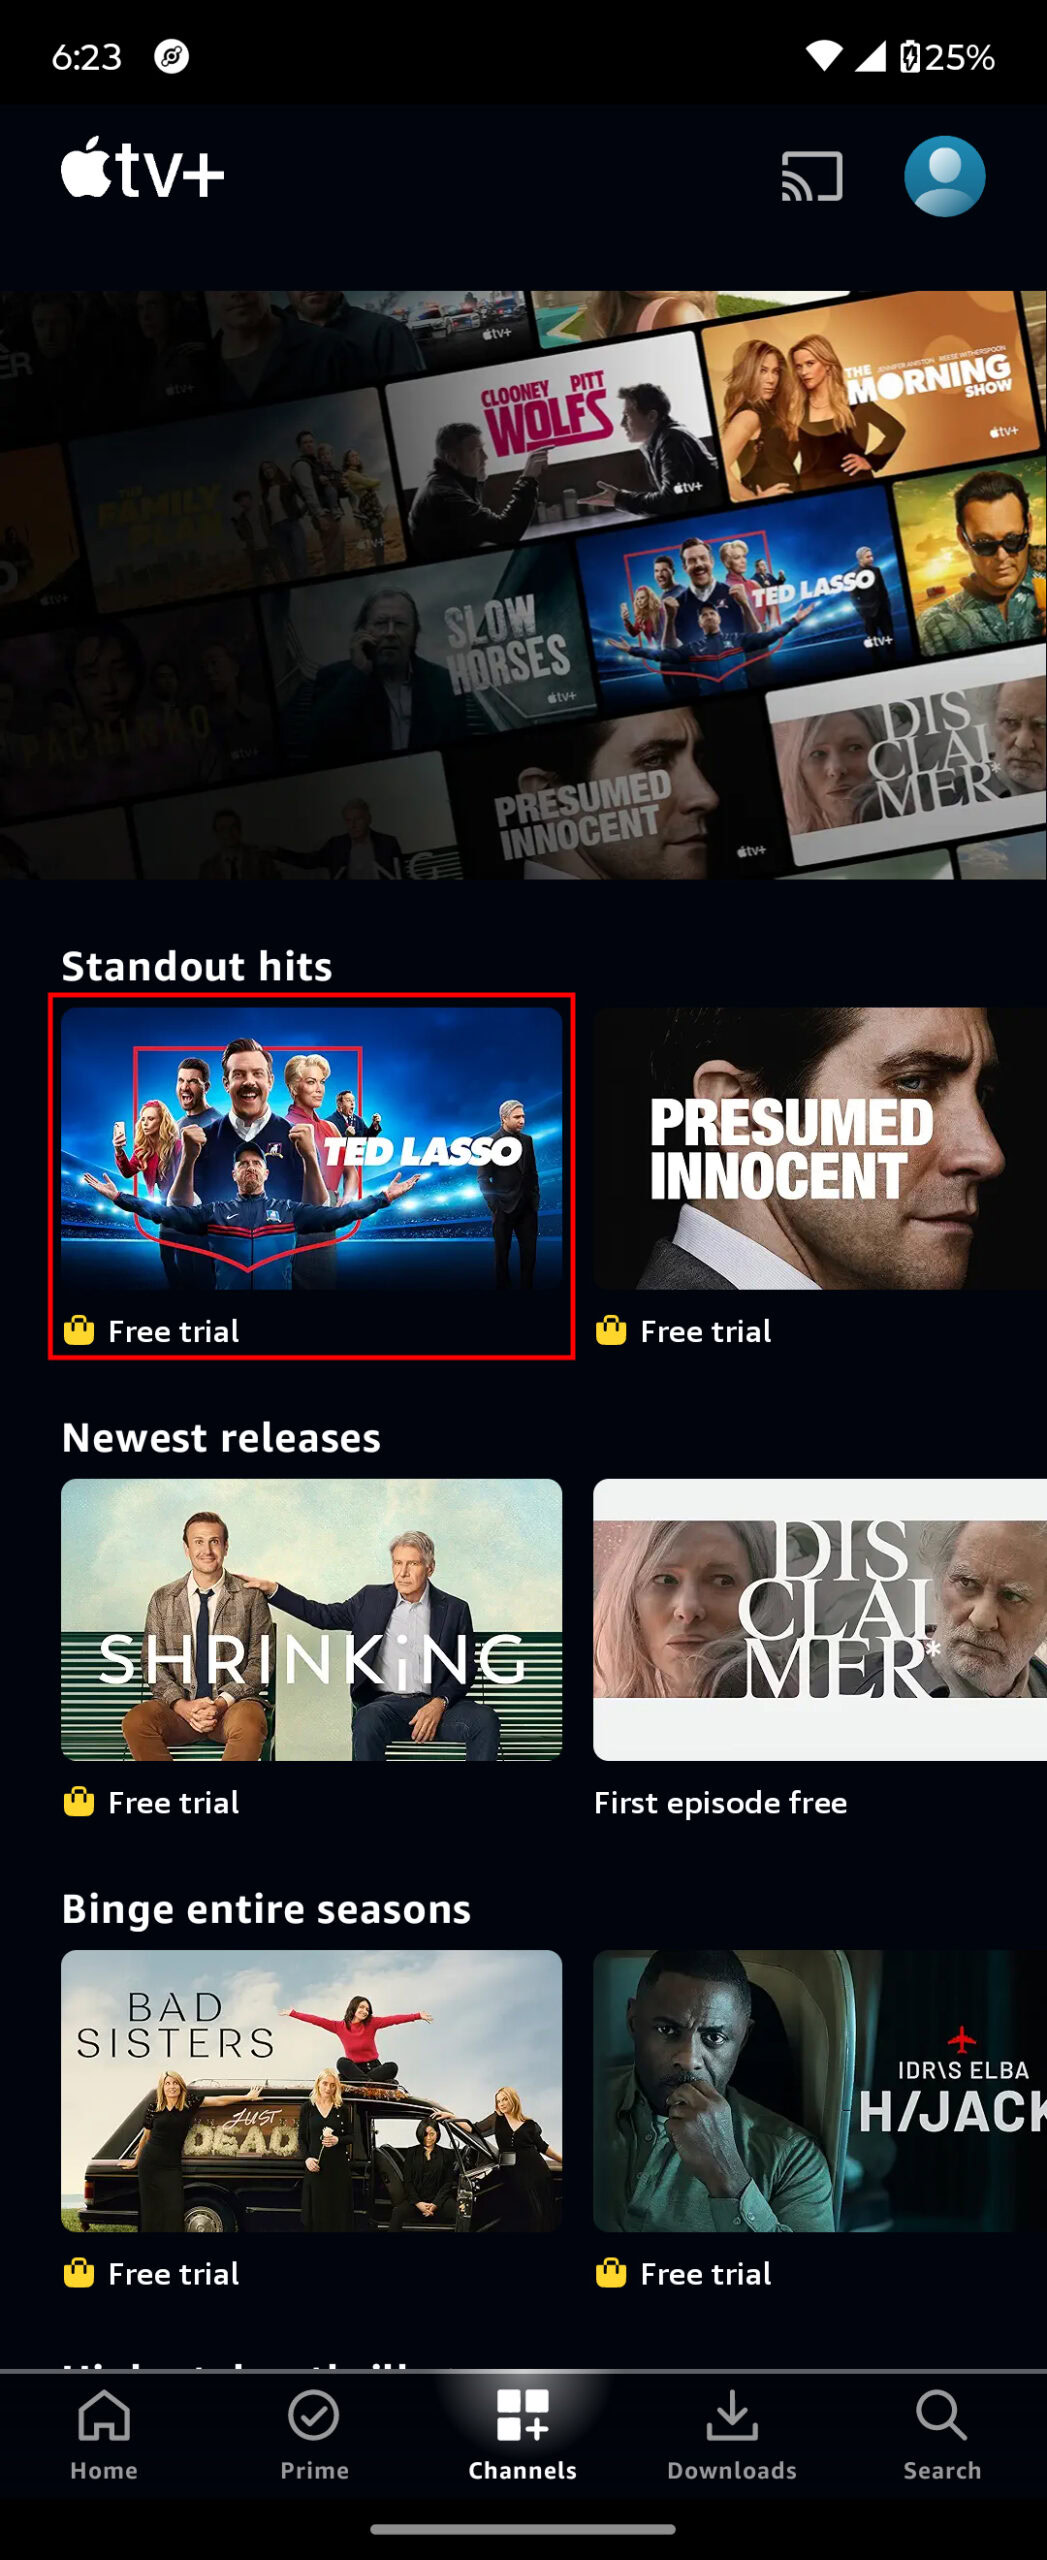1047x2560 pixels.
Task: Open the Downloads tab icon
Action: pyautogui.click(x=732, y=2415)
